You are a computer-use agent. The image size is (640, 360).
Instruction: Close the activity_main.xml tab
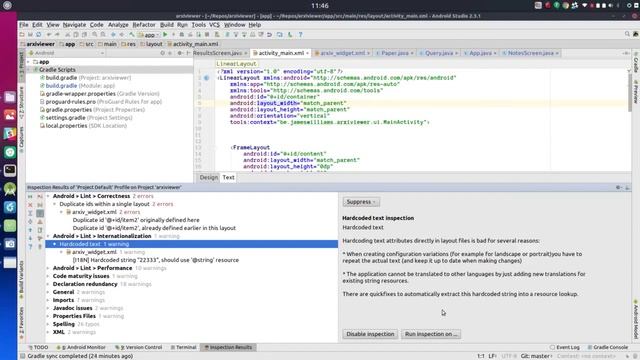click(307, 53)
